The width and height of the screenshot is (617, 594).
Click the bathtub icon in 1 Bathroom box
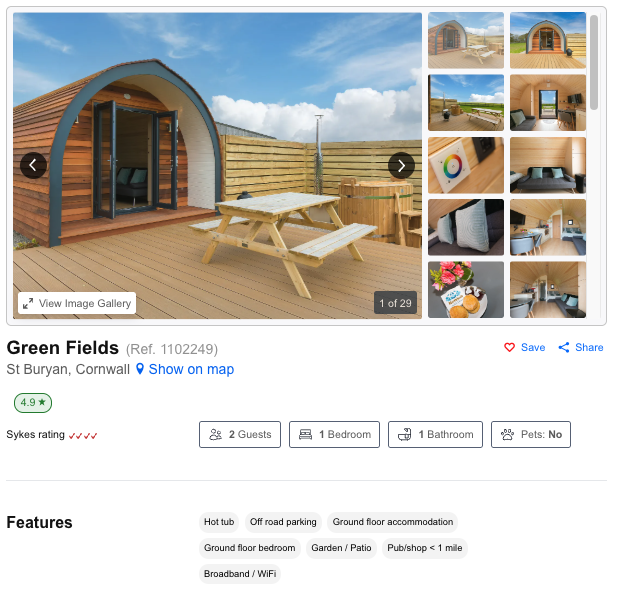(405, 434)
